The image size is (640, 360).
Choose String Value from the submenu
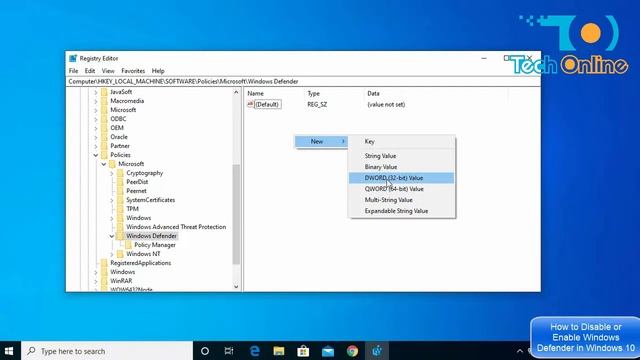coord(402,156)
